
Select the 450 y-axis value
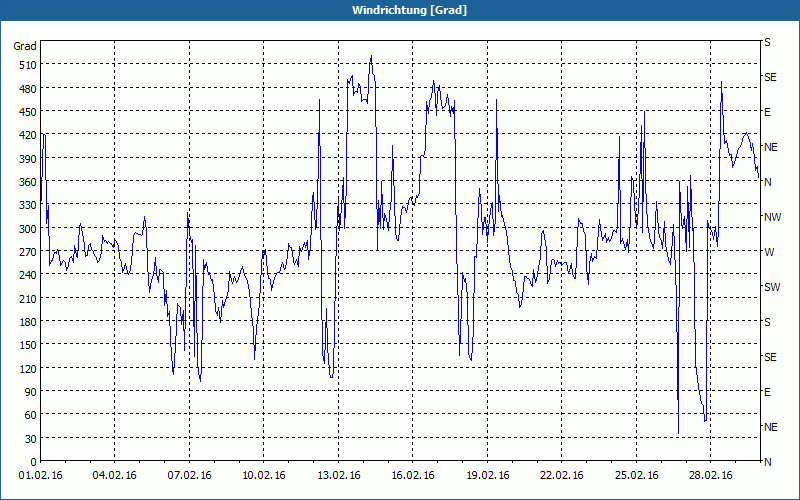pos(27,112)
